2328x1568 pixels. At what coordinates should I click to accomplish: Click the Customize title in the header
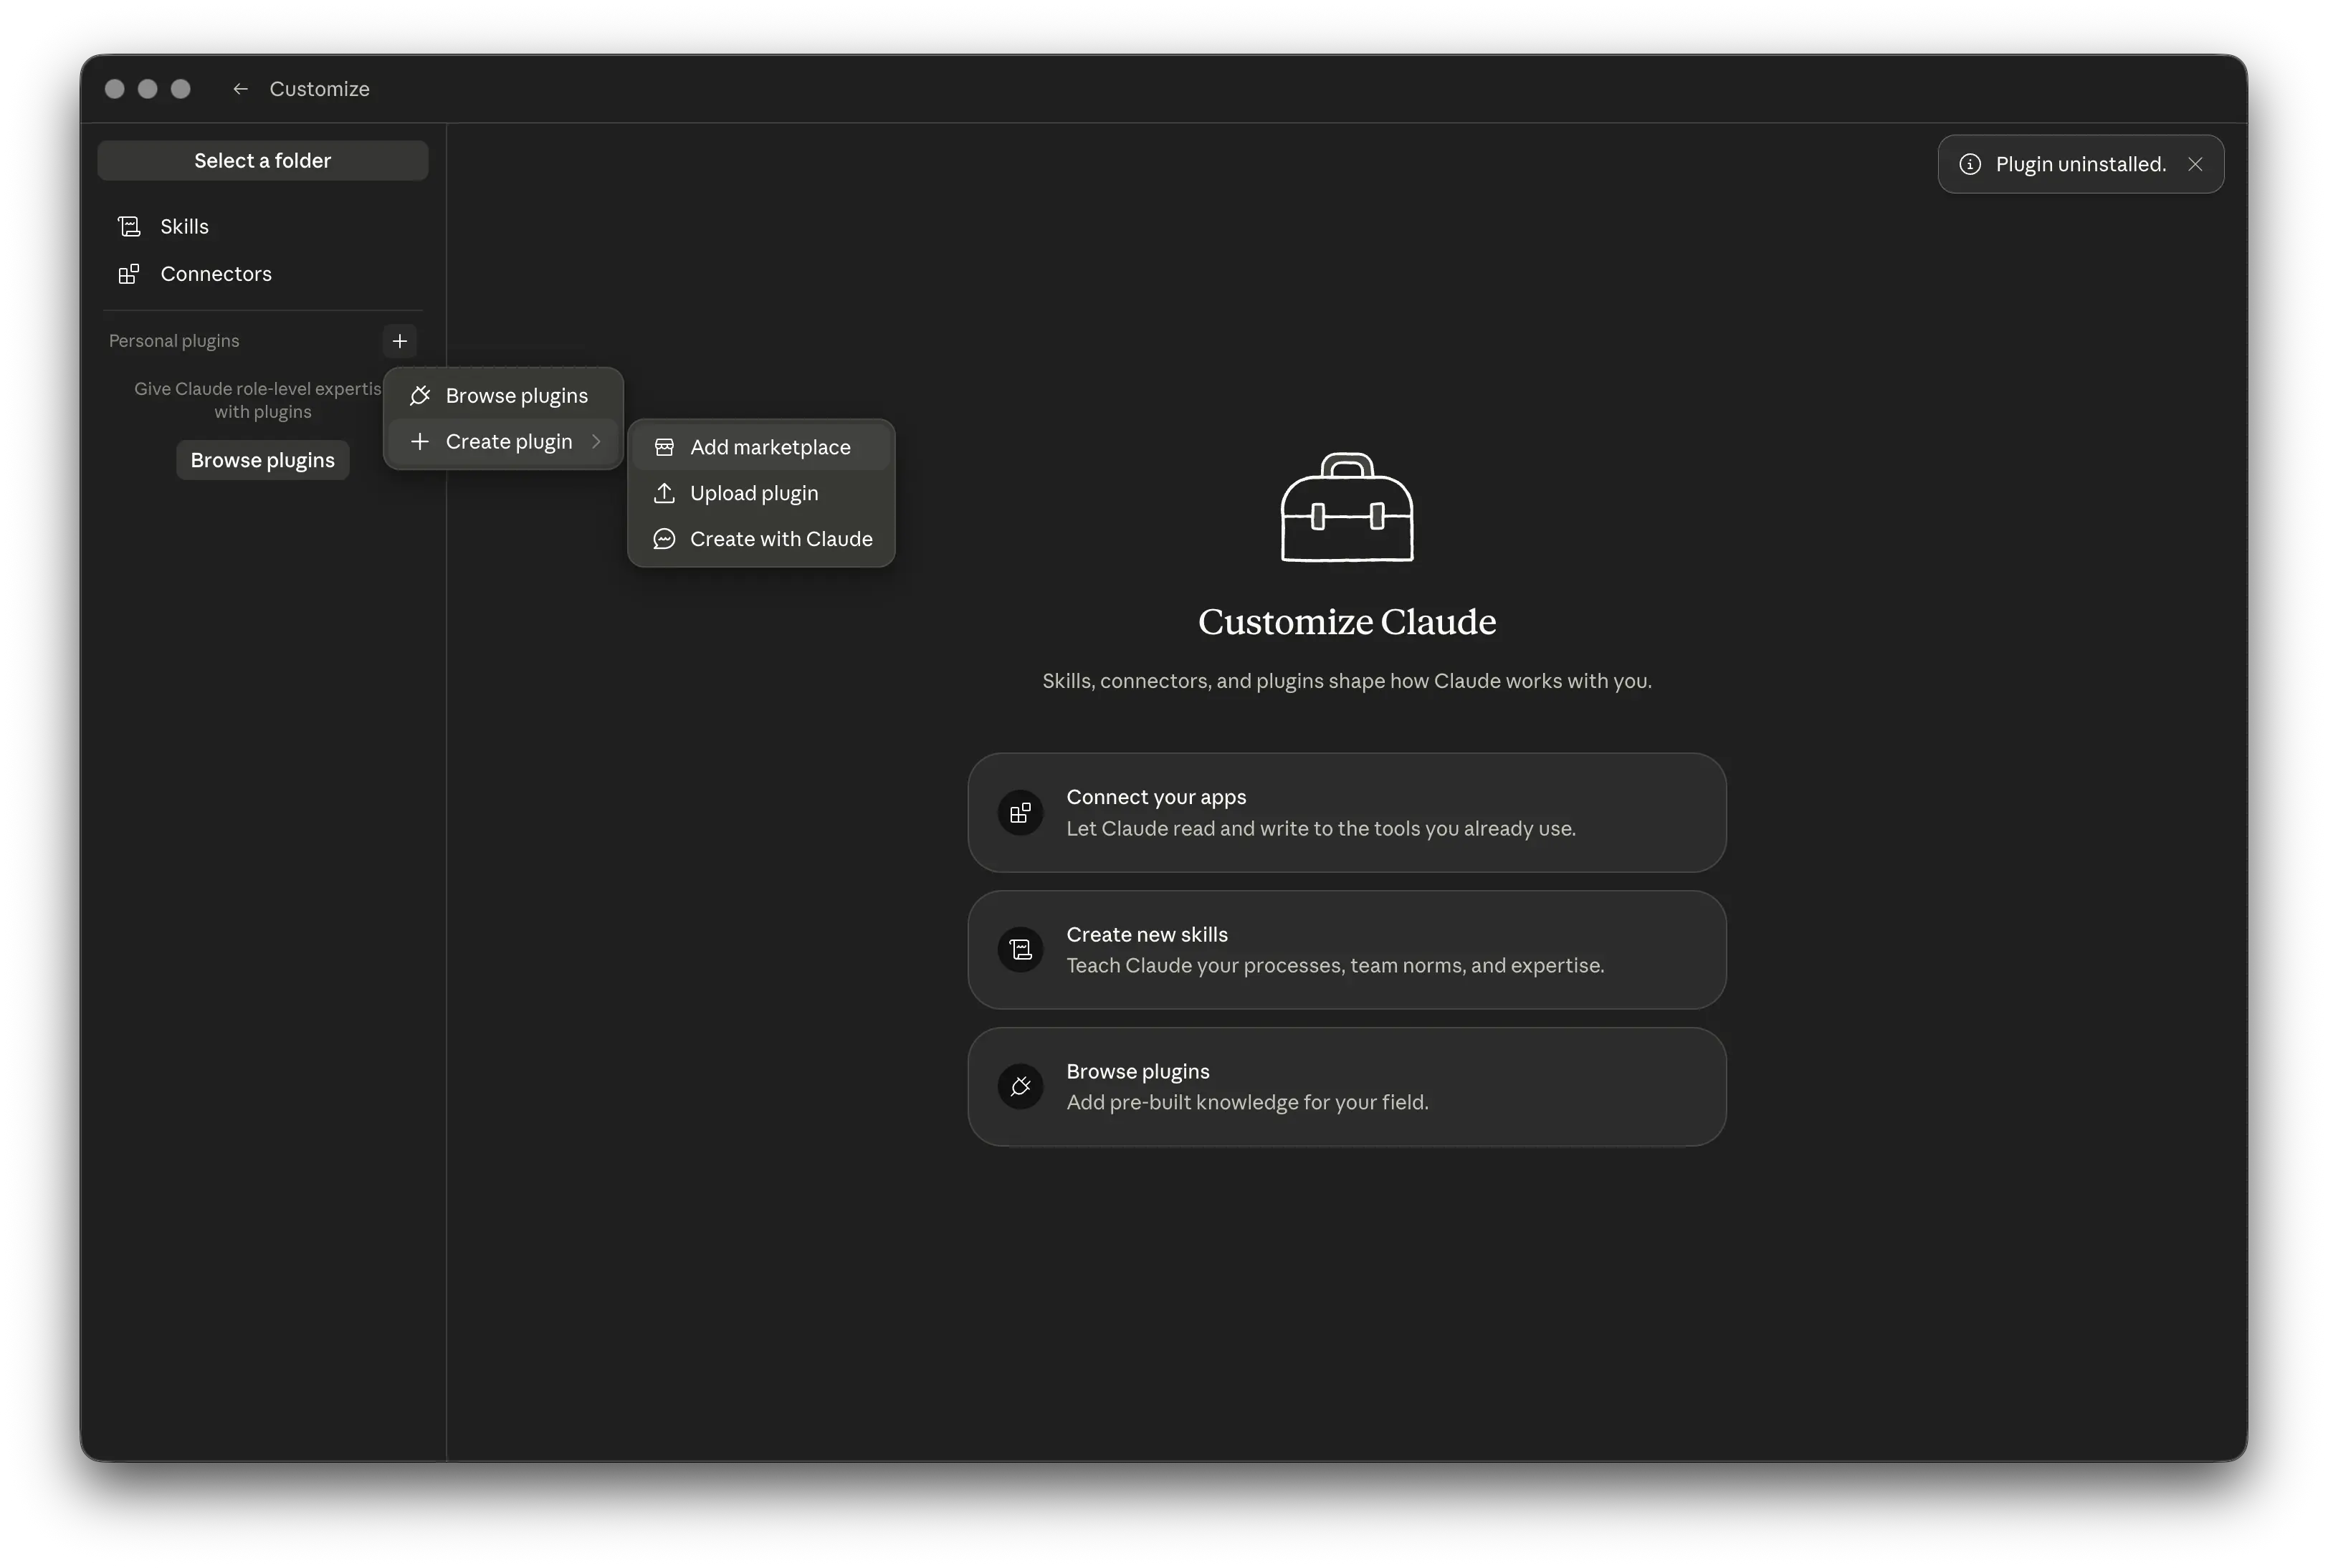[319, 89]
